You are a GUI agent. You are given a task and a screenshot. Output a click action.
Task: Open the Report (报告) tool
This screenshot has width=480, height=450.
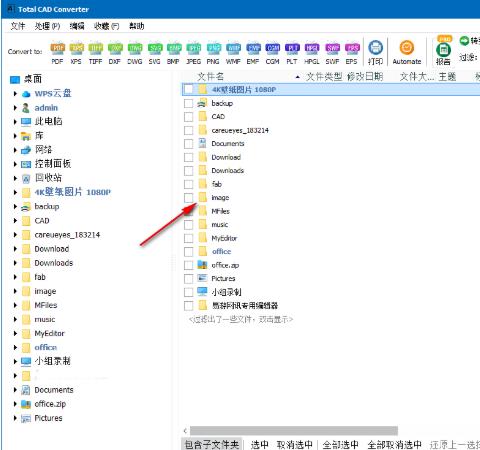(443, 50)
